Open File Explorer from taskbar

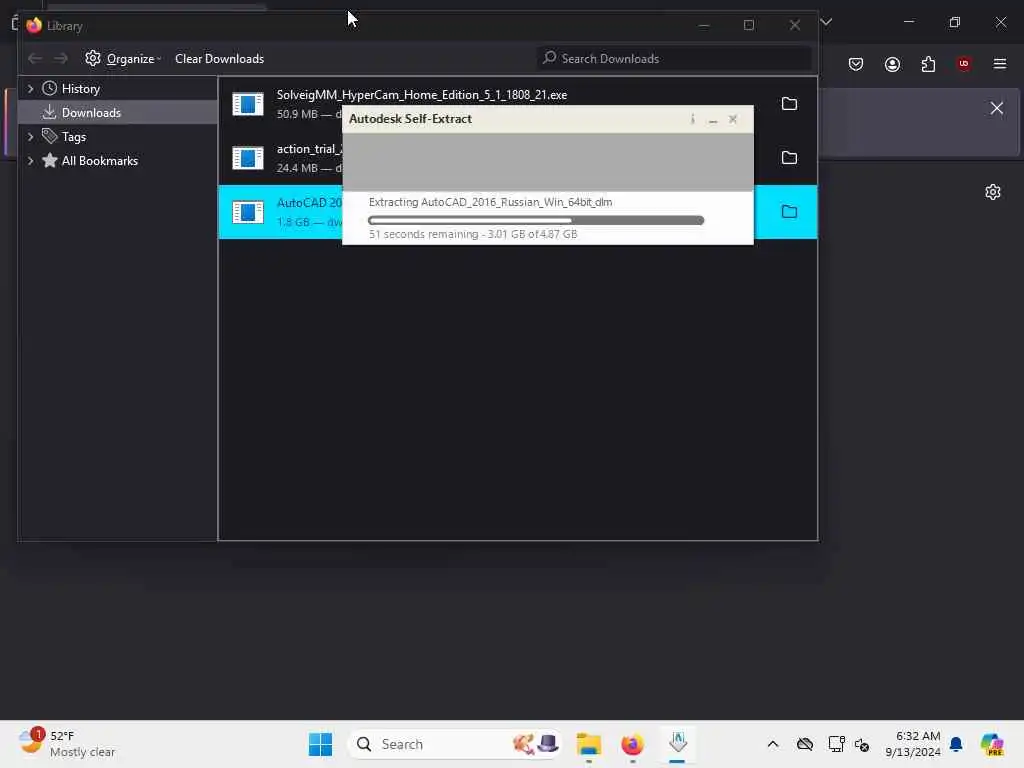point(588,744)
